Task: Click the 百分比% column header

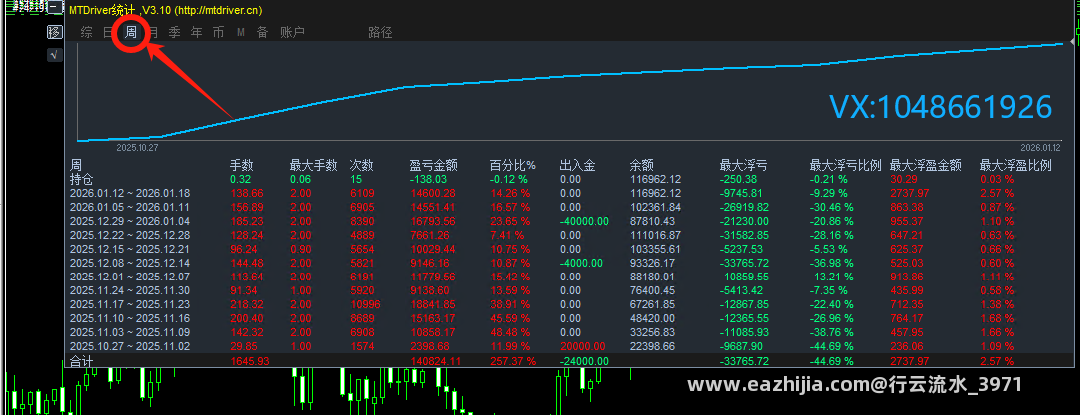Action: click(x=512, y=165)
